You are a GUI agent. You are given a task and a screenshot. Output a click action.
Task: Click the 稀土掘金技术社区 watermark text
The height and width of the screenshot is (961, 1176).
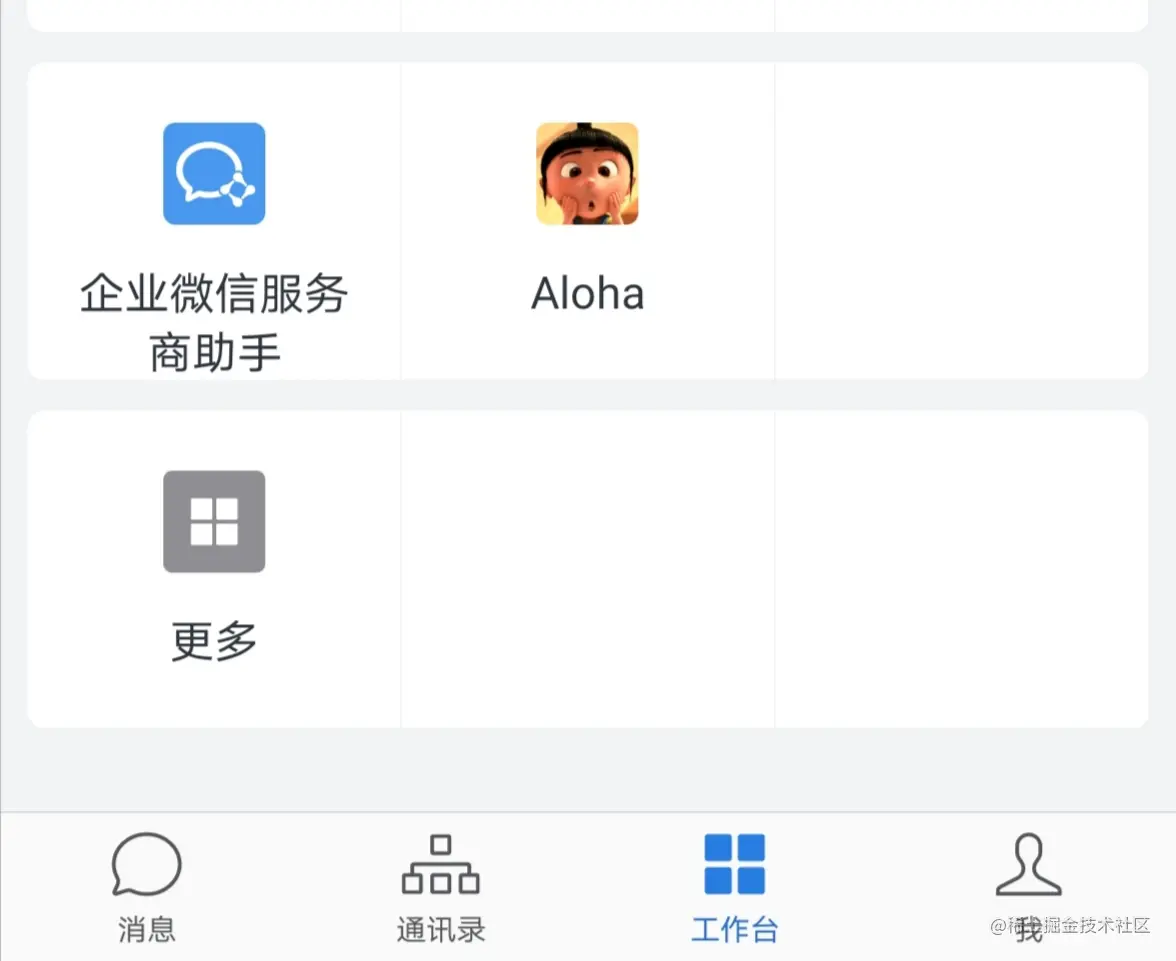click(x=1070, y=926)
